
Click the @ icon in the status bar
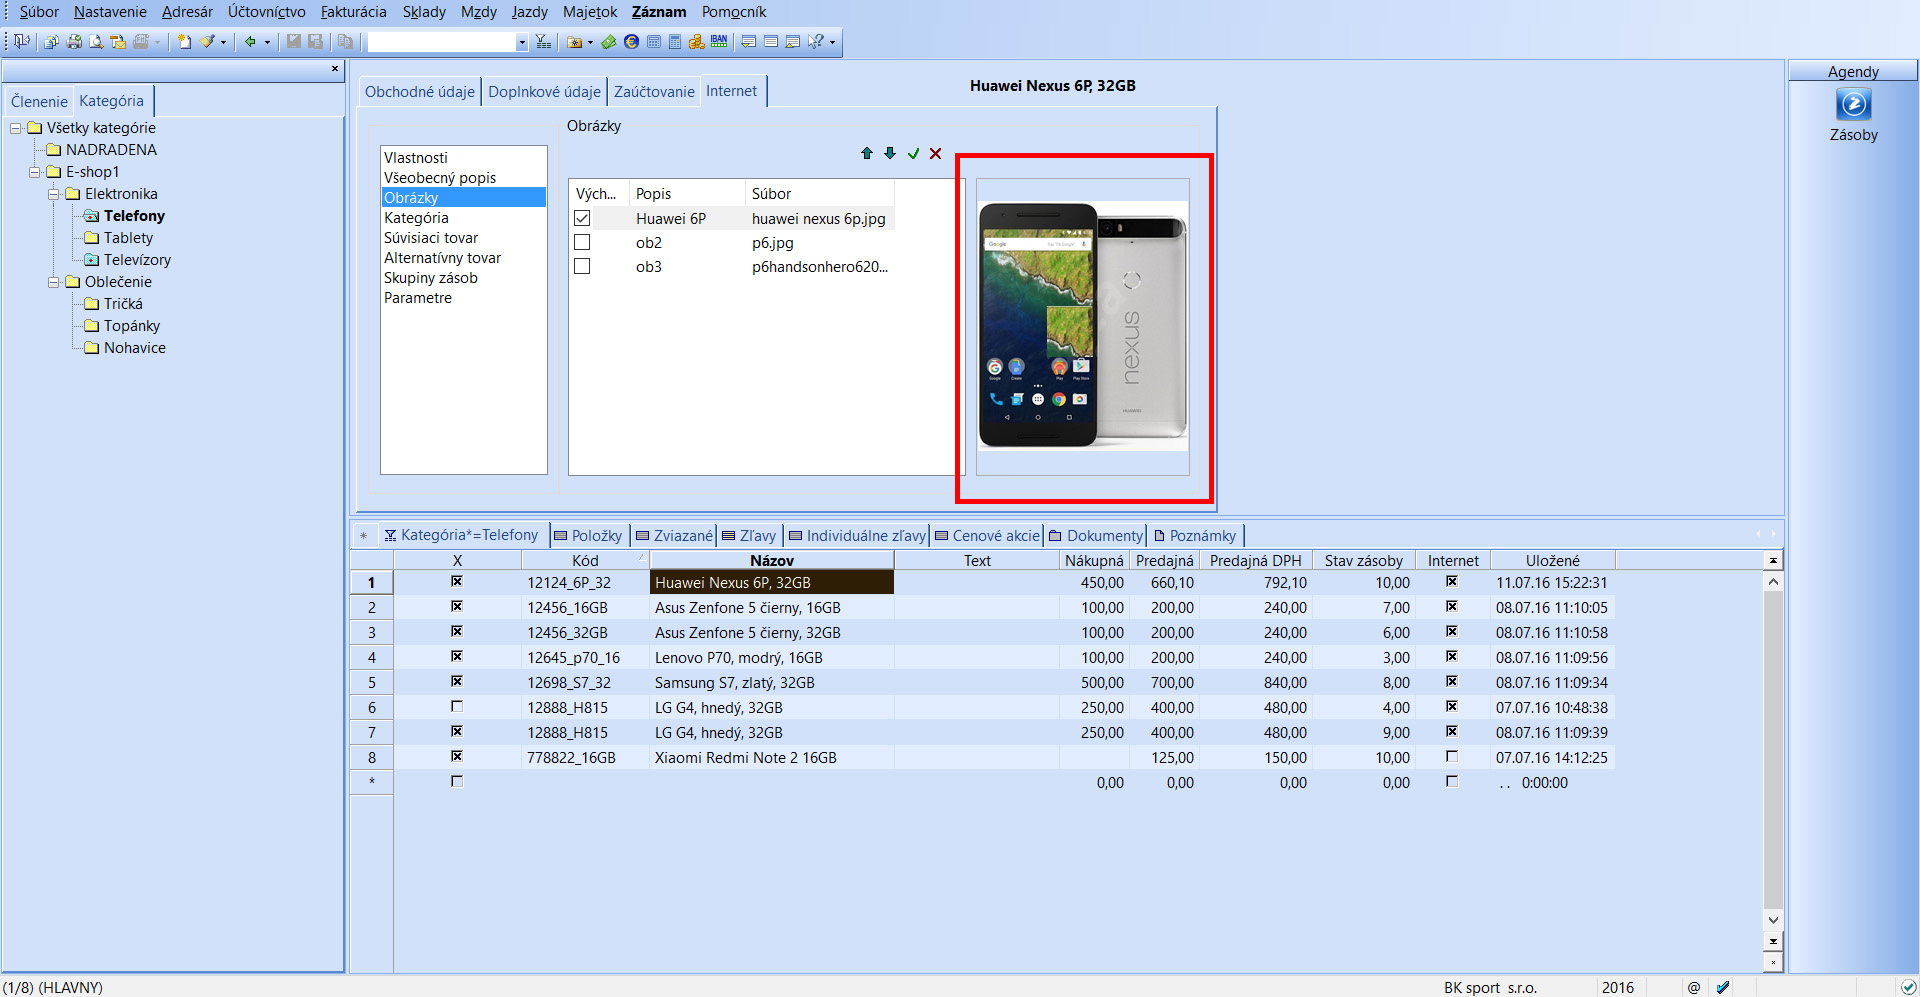[x=1694, y=987]
